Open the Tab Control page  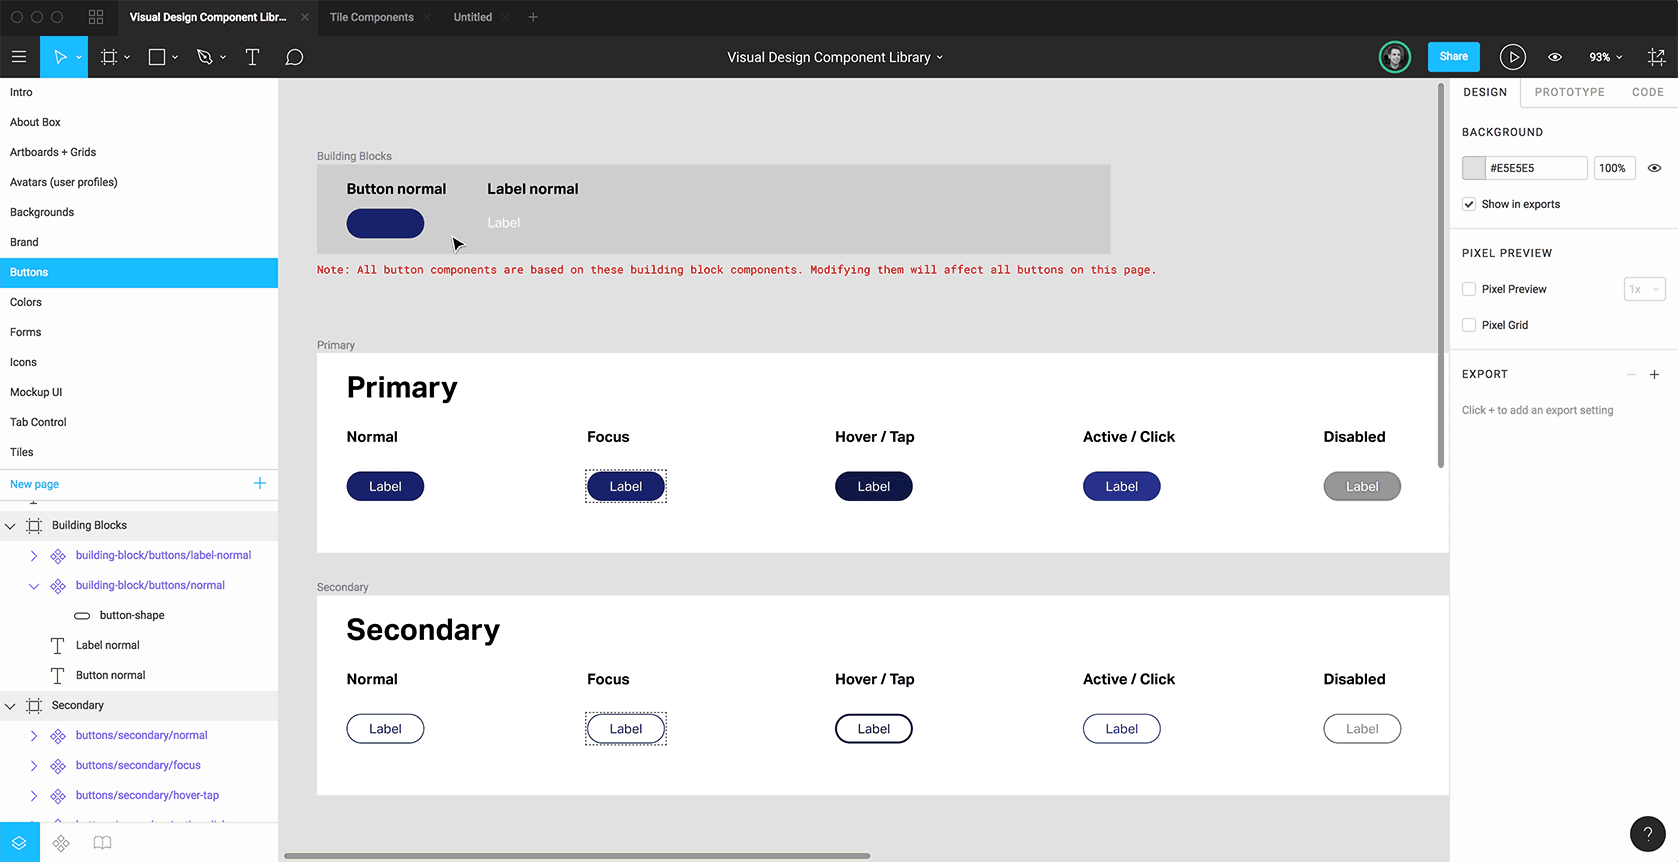(x=139, y=422)
